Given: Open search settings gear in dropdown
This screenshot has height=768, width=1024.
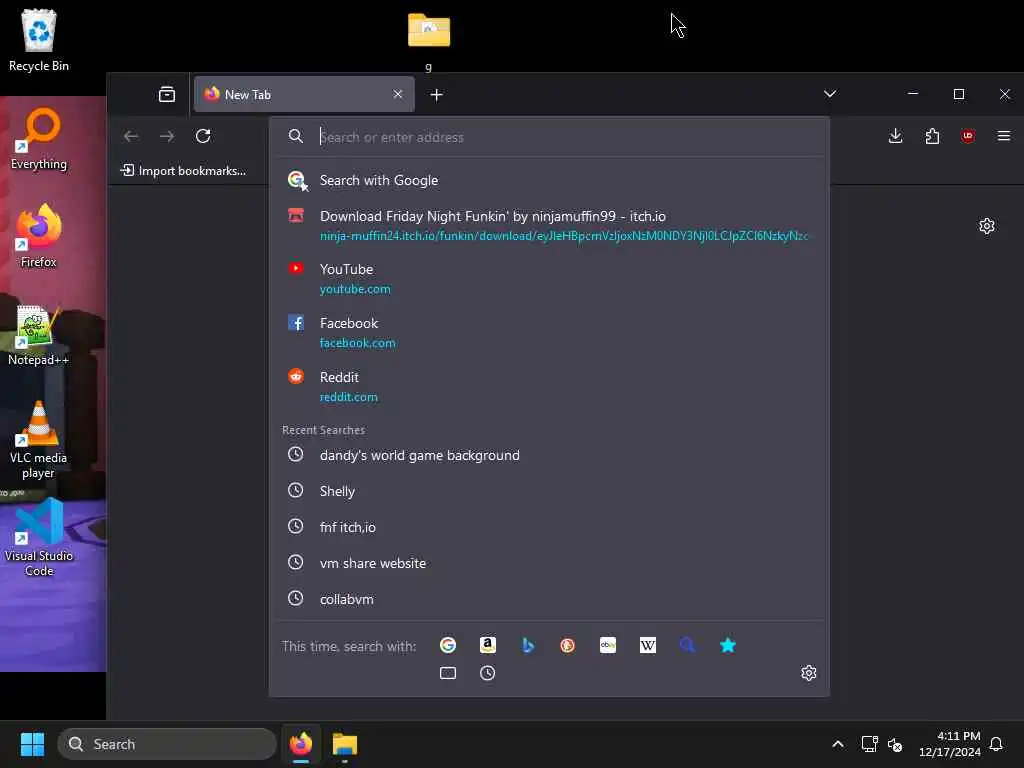Looking at the screenshot, I should (808, 673).
